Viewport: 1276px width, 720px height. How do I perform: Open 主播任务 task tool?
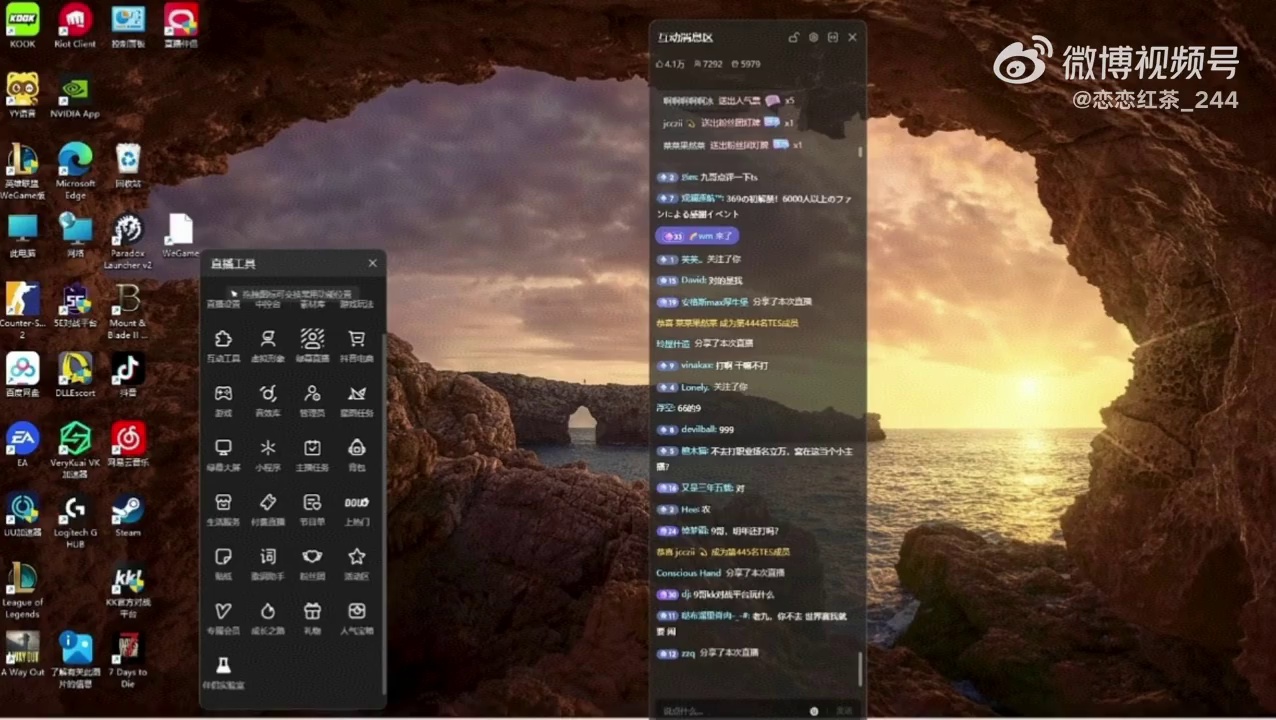coord(312,454)
